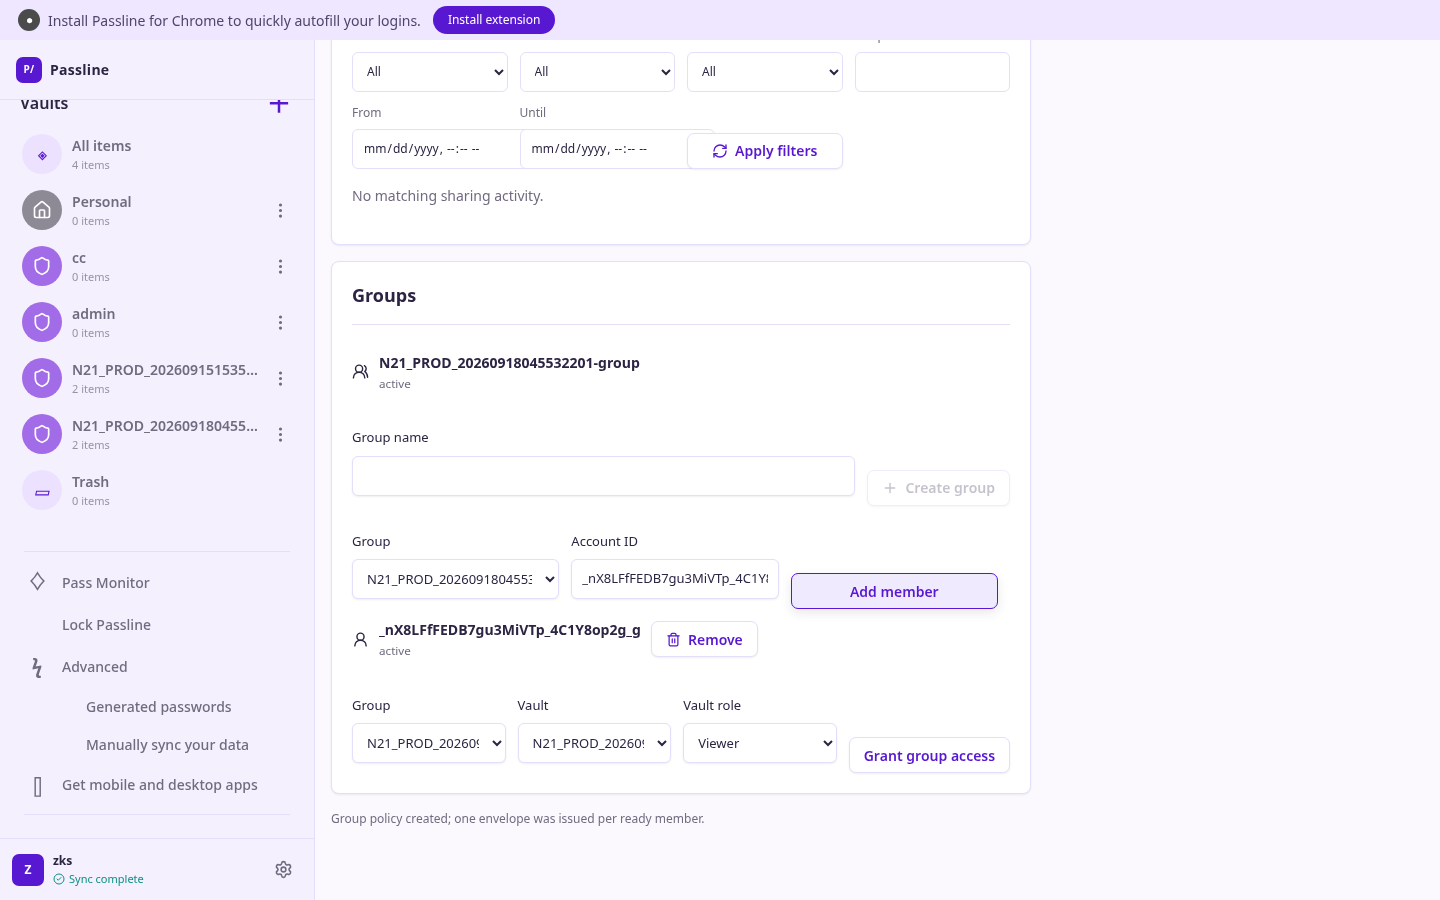Open the third All filter dropdown

(x=765, y=72)
